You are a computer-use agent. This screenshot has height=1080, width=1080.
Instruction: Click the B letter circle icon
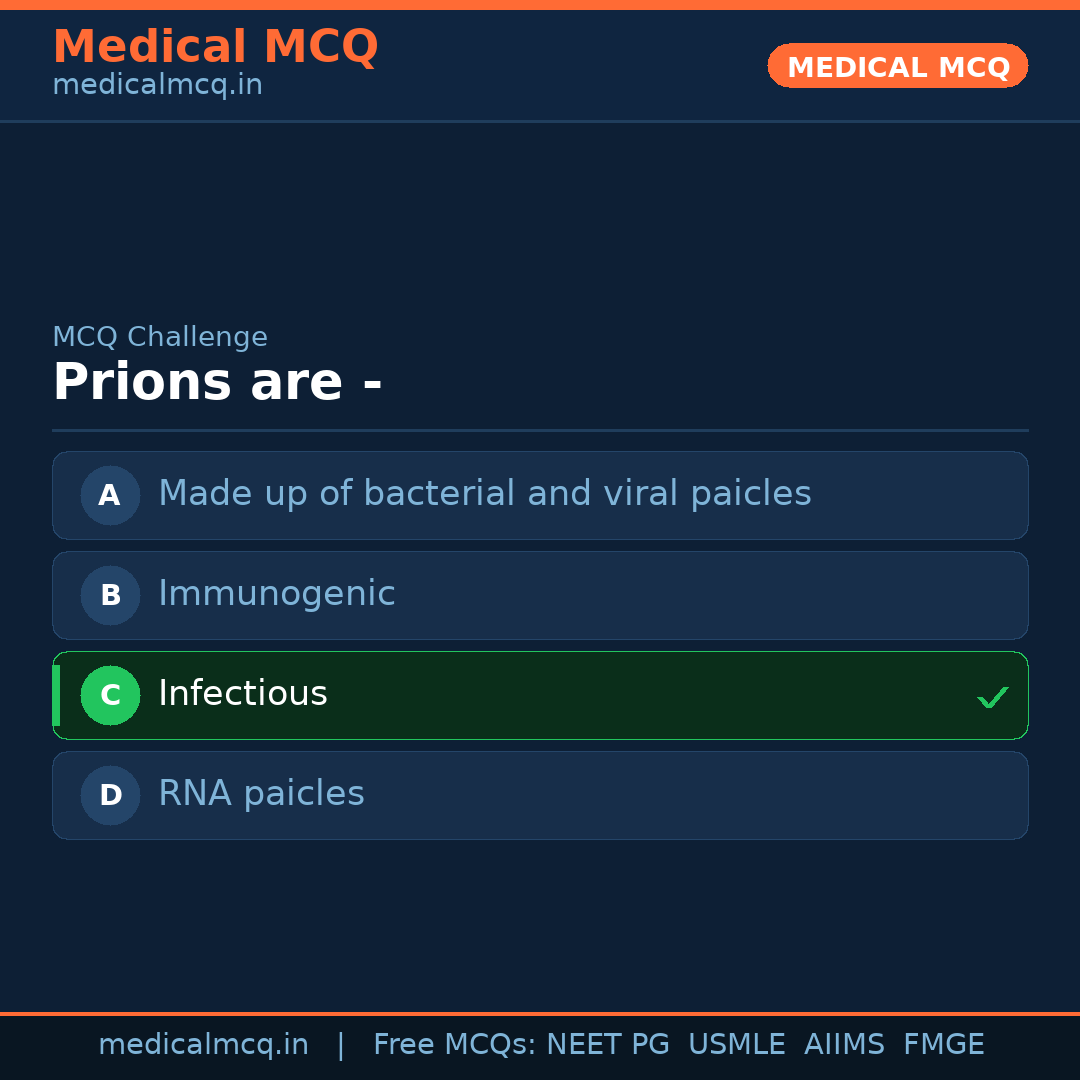110,595
